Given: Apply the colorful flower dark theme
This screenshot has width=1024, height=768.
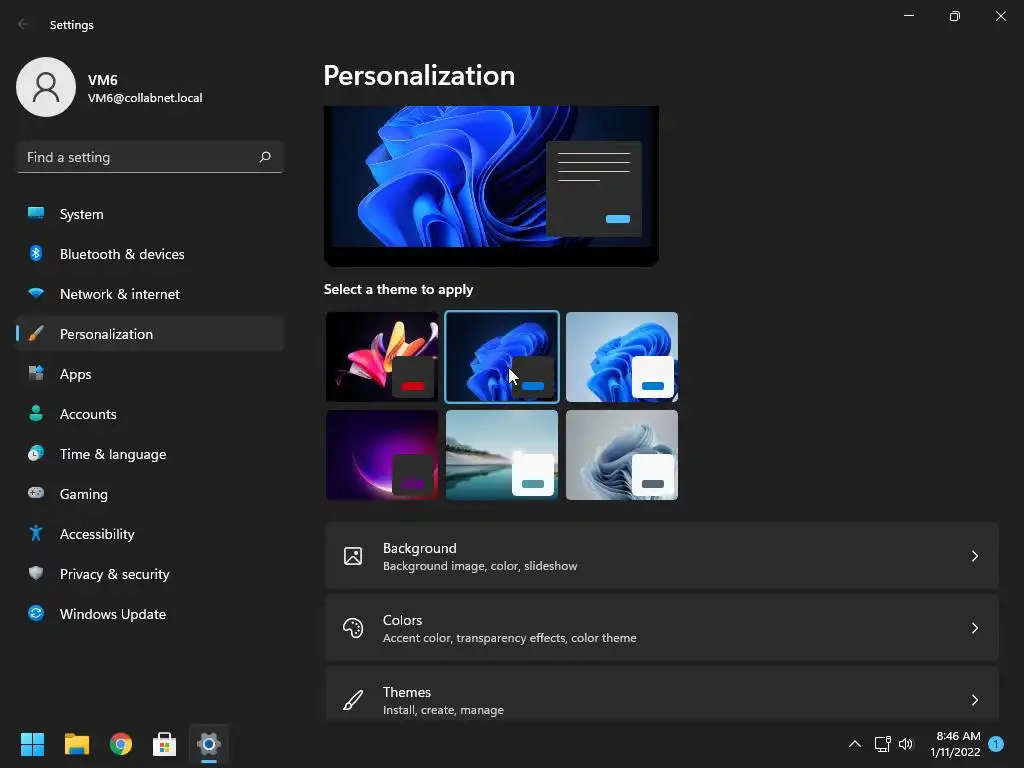Looking at the screenshot, I should coord(382,357).
